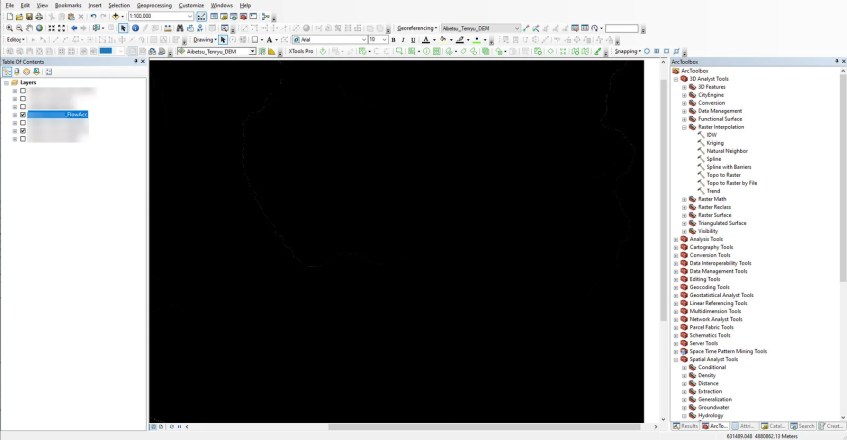Viewport: 847px width, 440px height.
Task: Select the Zoom In magnifier tool
Action: [9, 28]
